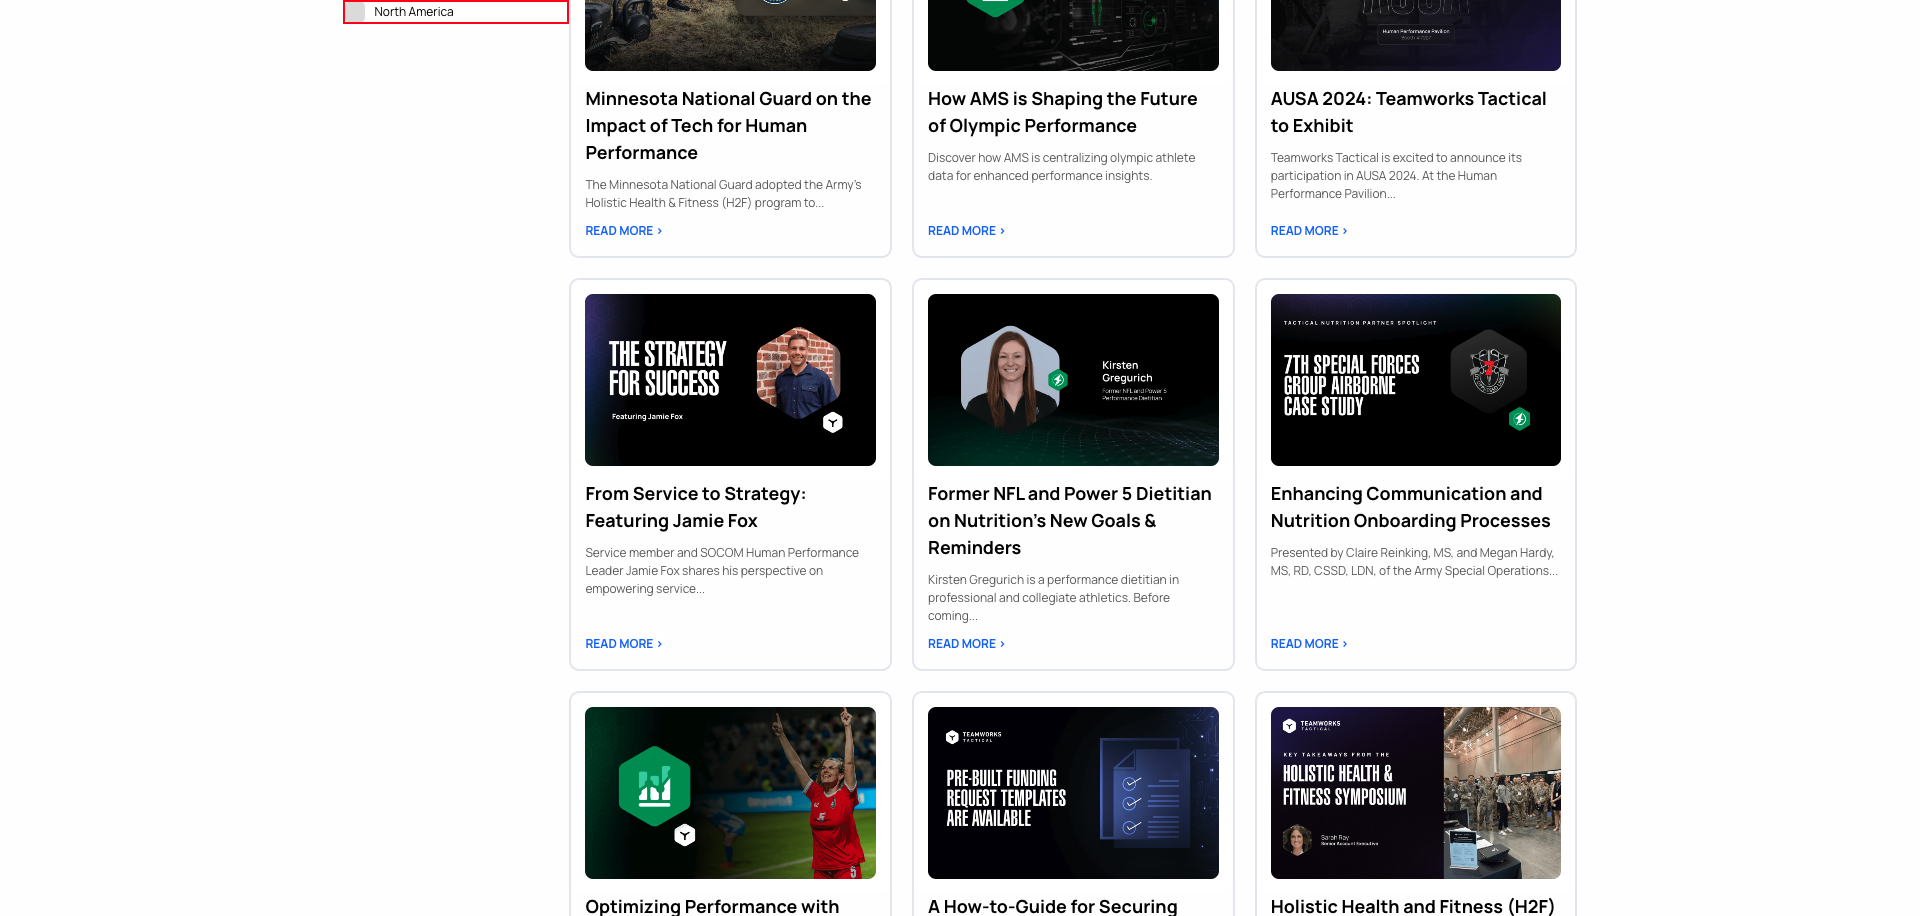Open the Kirsten Gregurich dietitian article thumbnail
The image size is (1920, 916).
point(1073,379)
